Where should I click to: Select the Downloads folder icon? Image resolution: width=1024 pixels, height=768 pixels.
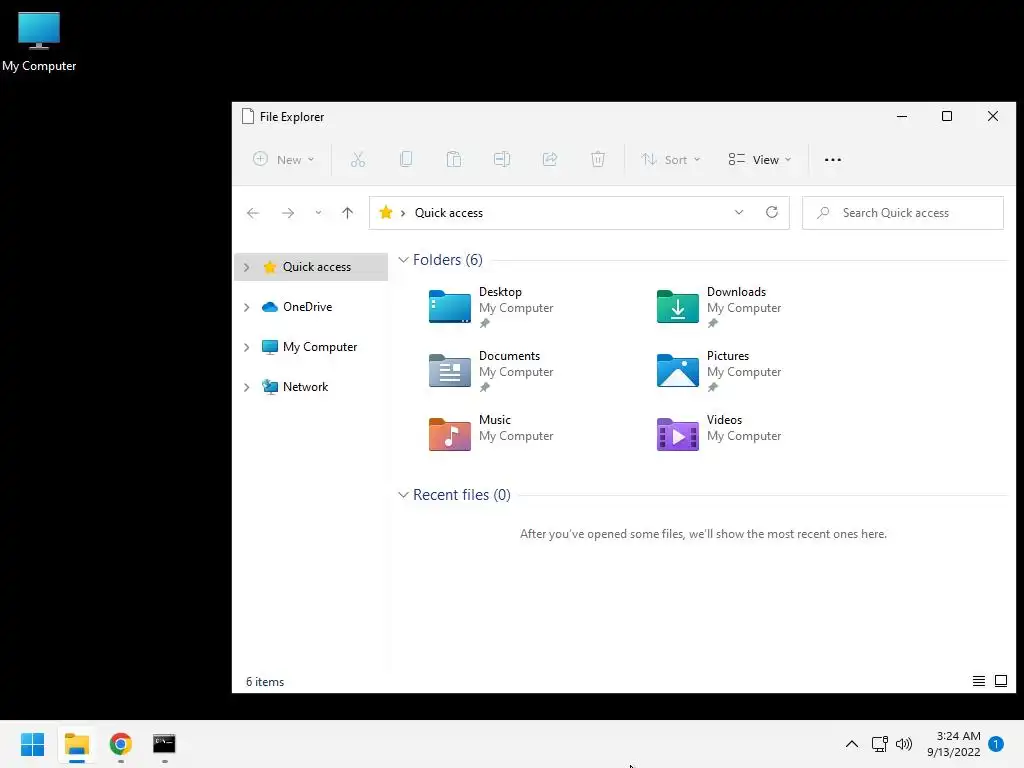click(x=677, y=306)
